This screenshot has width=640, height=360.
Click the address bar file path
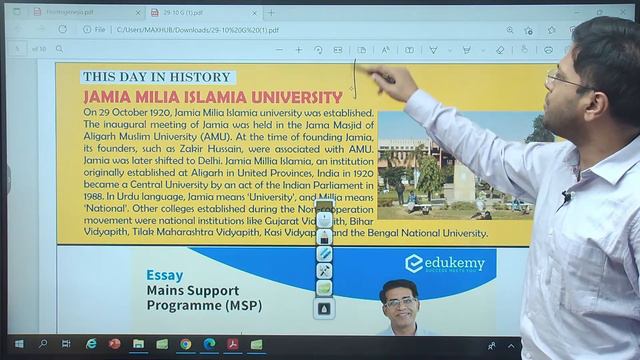[x=198, y=30]
